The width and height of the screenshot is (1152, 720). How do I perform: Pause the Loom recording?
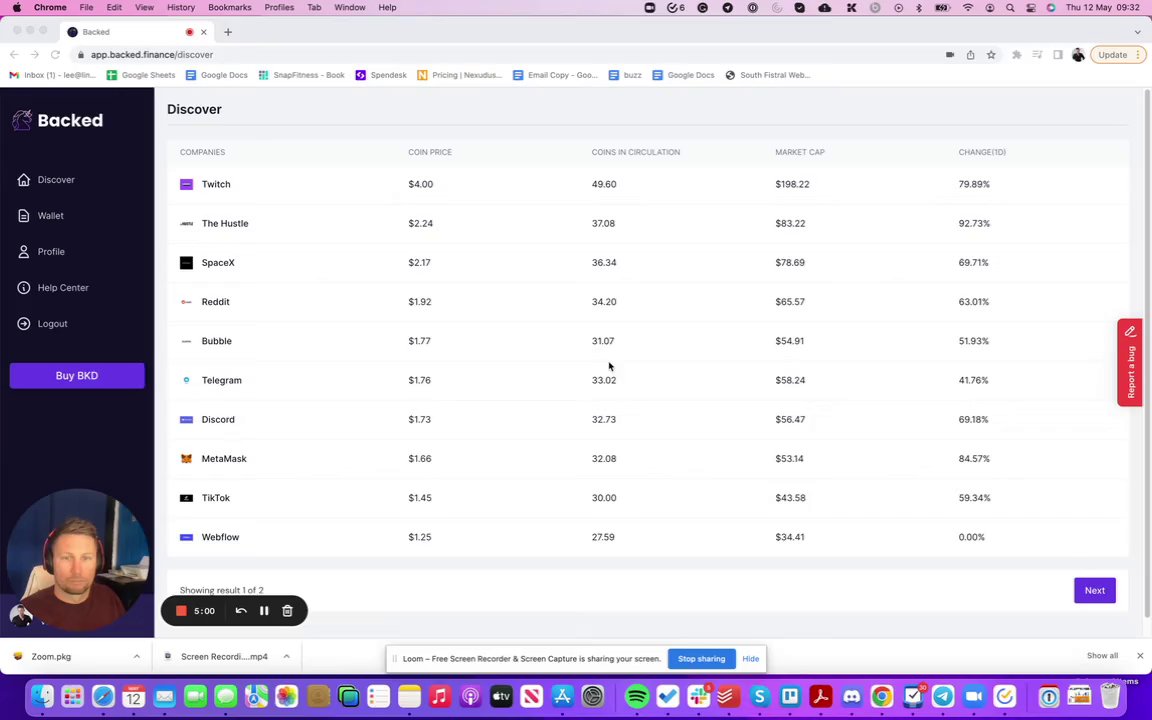click(x=264, y=611)
